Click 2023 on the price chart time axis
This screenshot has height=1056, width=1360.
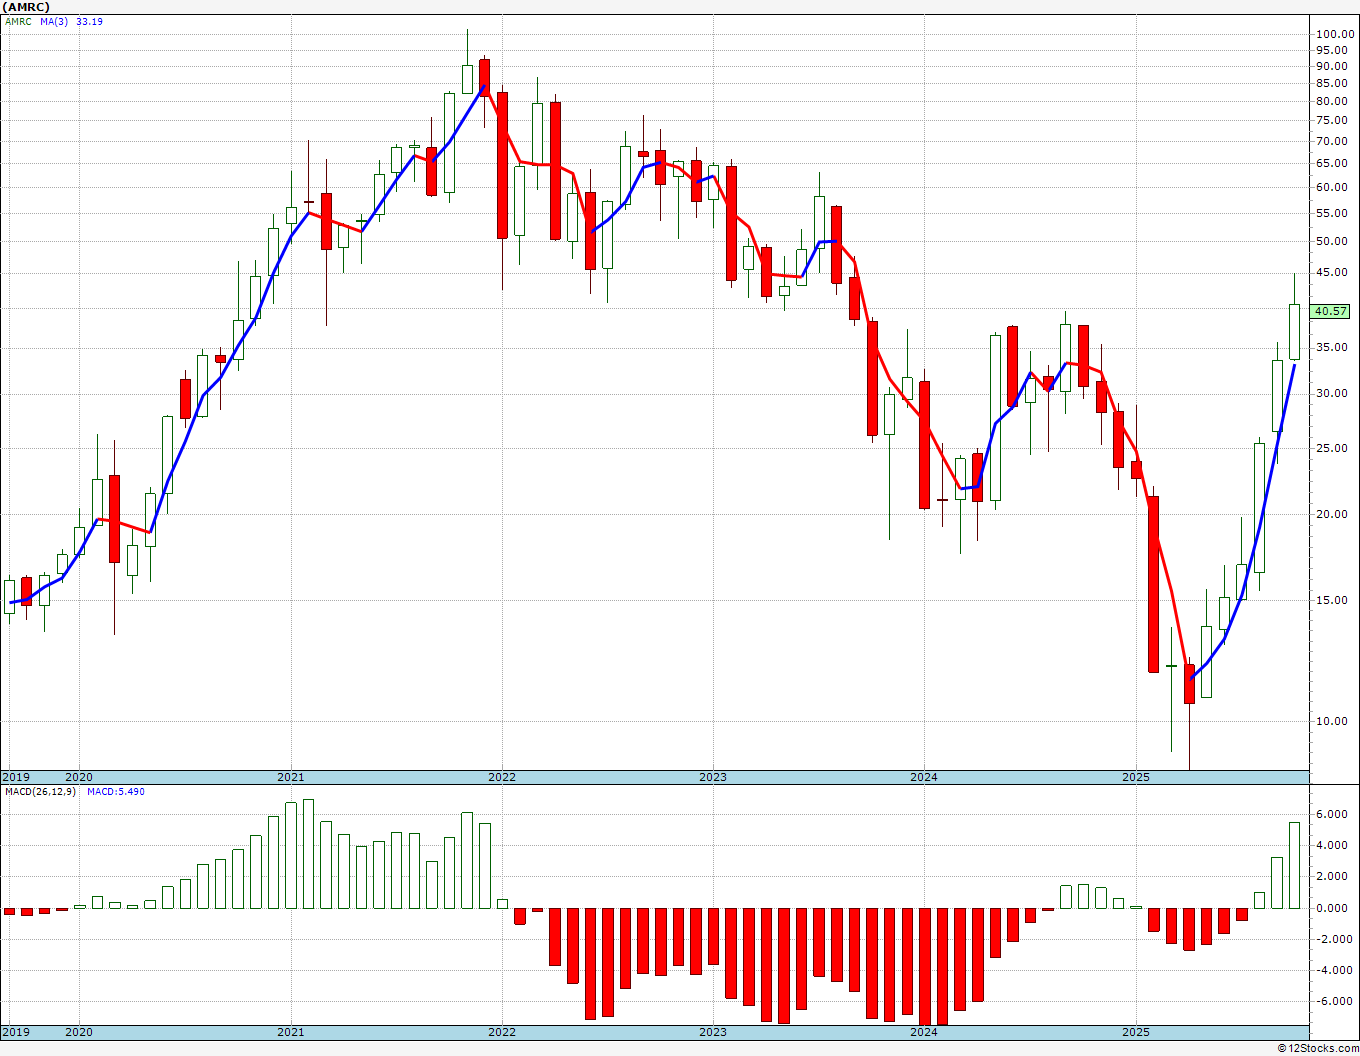[713, 777]
